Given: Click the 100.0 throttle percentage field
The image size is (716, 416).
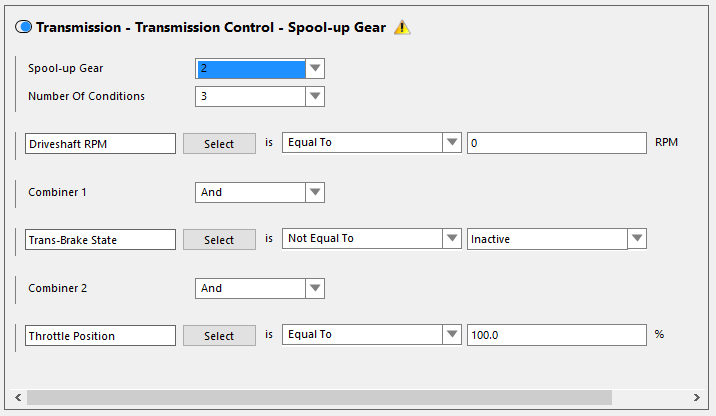Looking at the screenshot, I should 557,335.
